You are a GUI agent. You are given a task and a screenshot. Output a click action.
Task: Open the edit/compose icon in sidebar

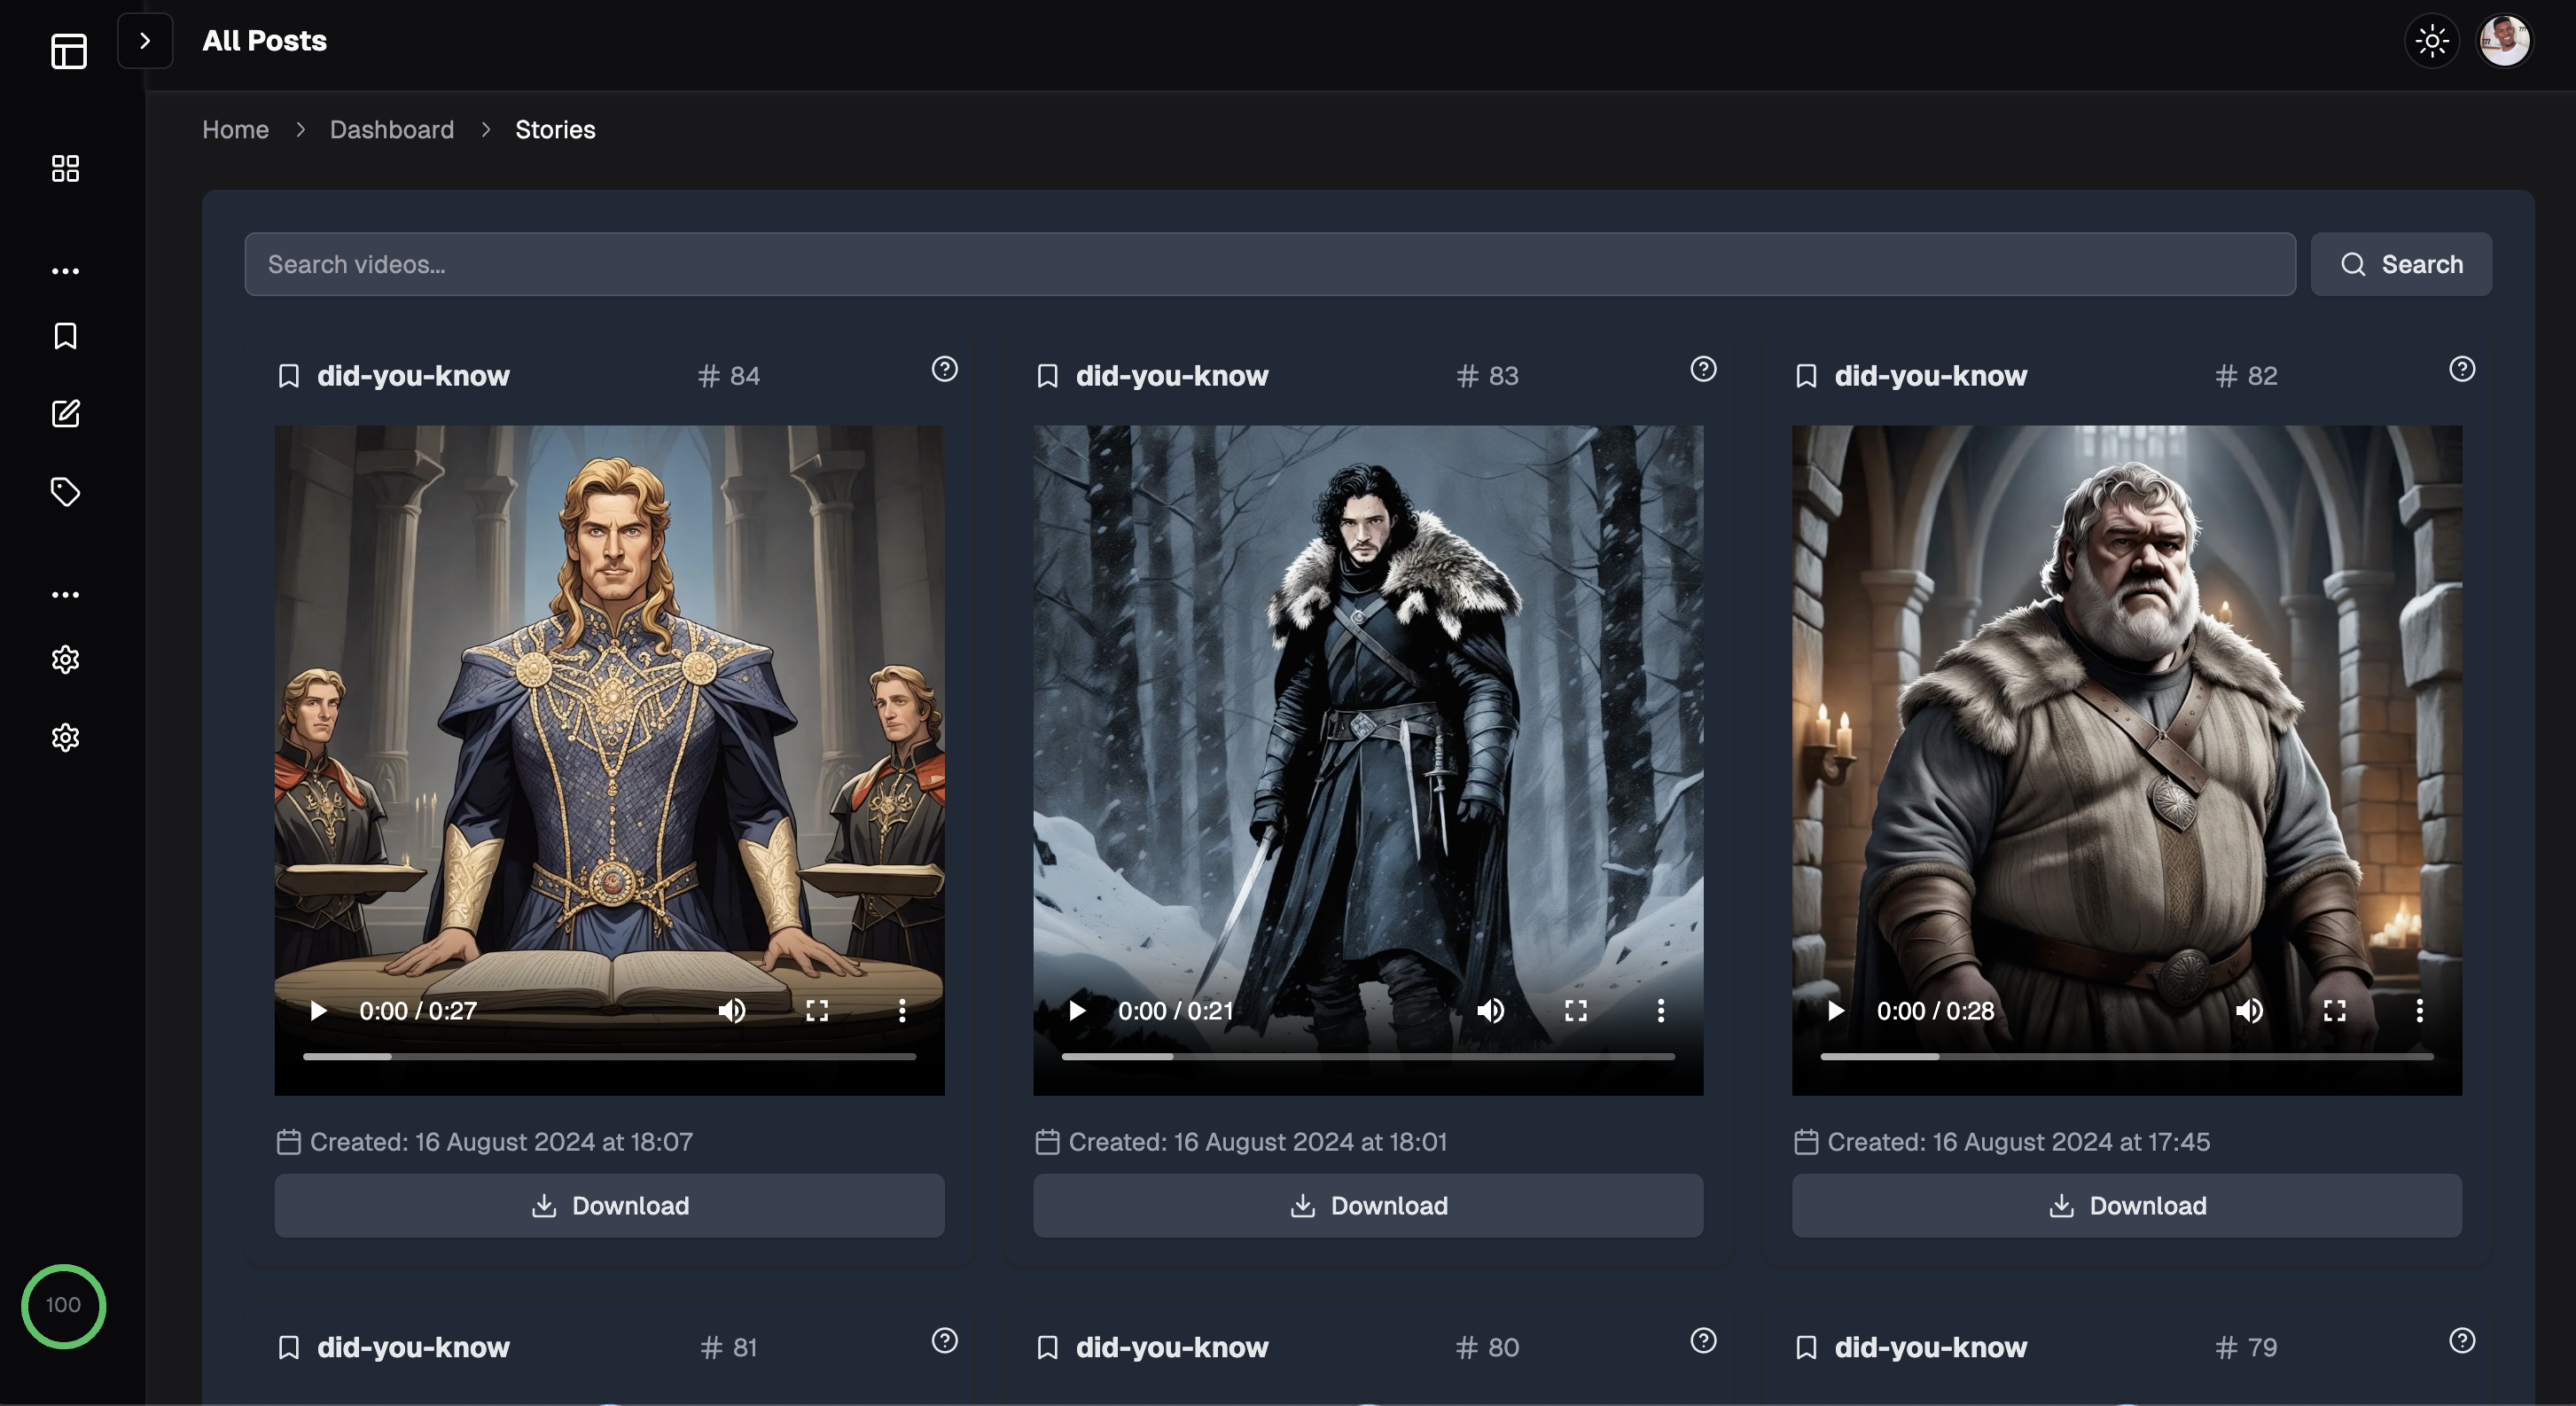(x=65, y=414)
